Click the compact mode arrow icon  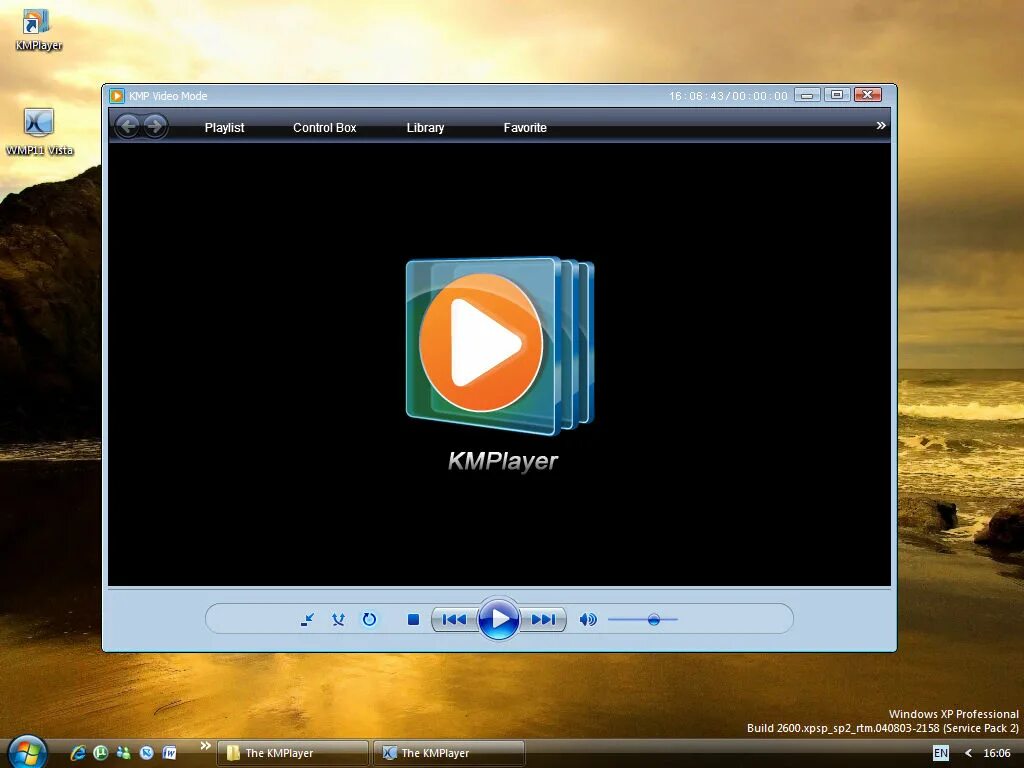tap(307, 619)
